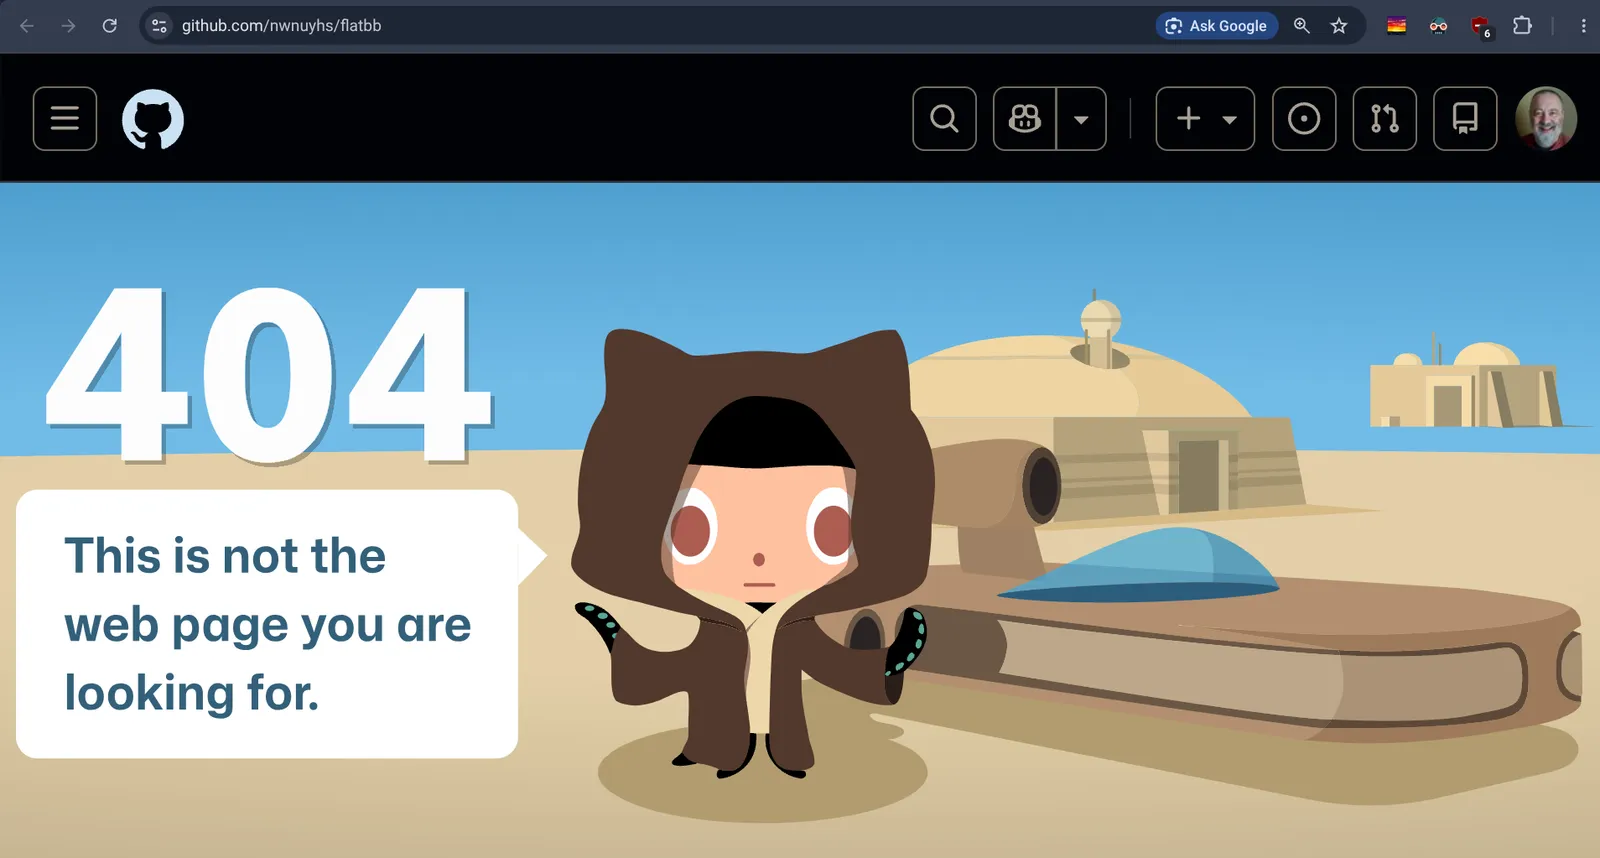This screenshot has height=858, width=1600.
Task: Reload the current page
Action: [x=110, y=26]
